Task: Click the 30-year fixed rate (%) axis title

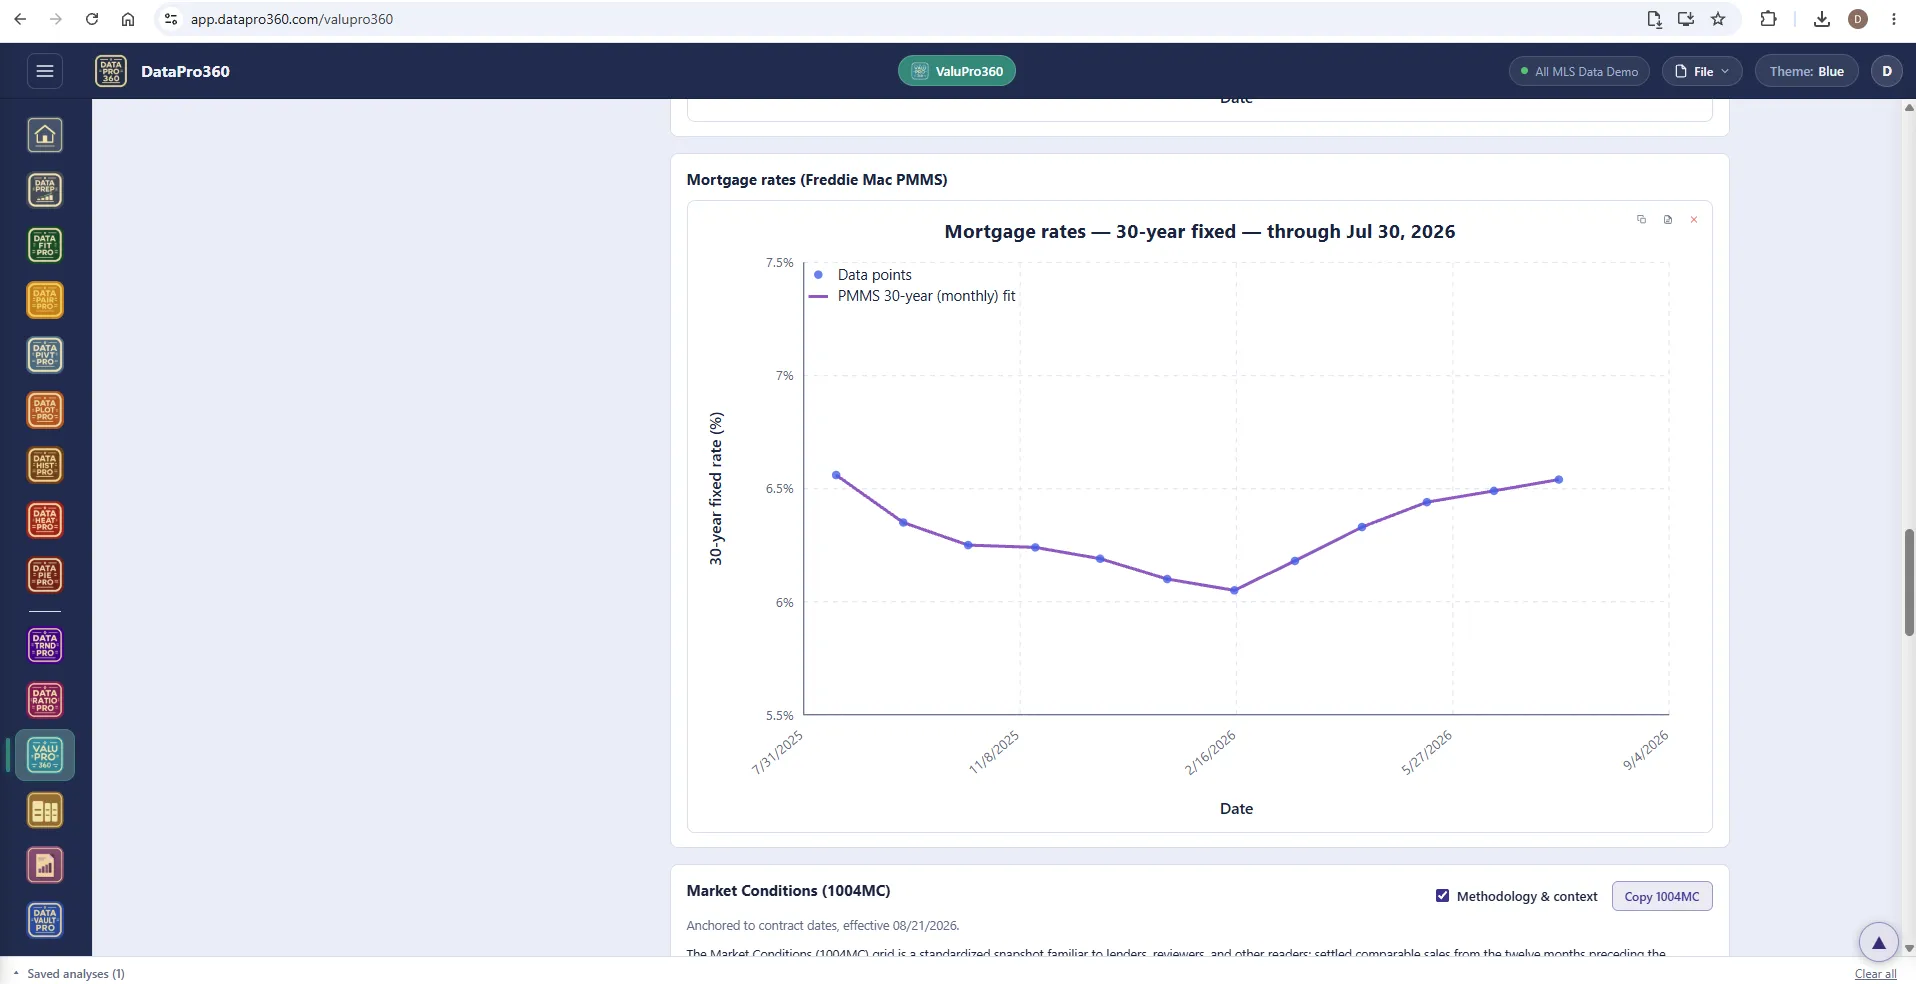Action: point(715,488)
